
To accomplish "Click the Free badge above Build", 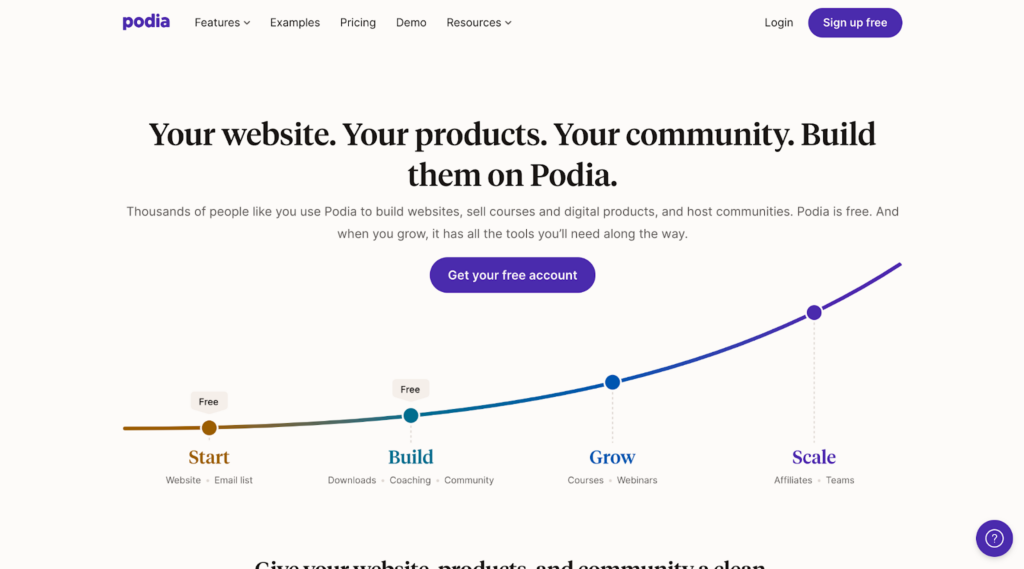I will (410, 389).
